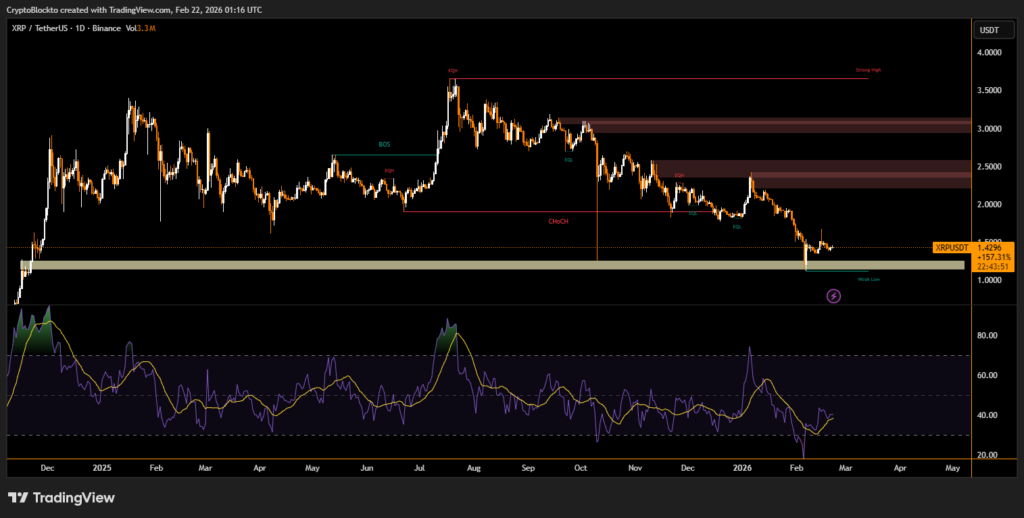
Task: Click the Weak Low label
Action: pyautogui.click(x=868, y=280)
